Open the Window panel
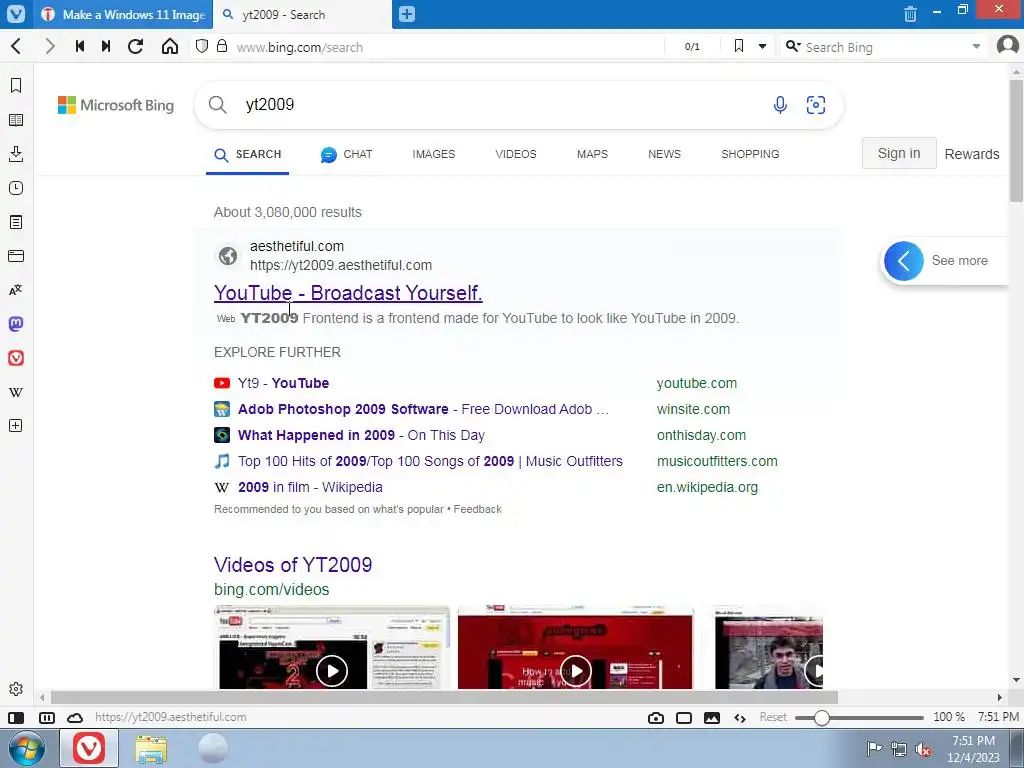 16,256
